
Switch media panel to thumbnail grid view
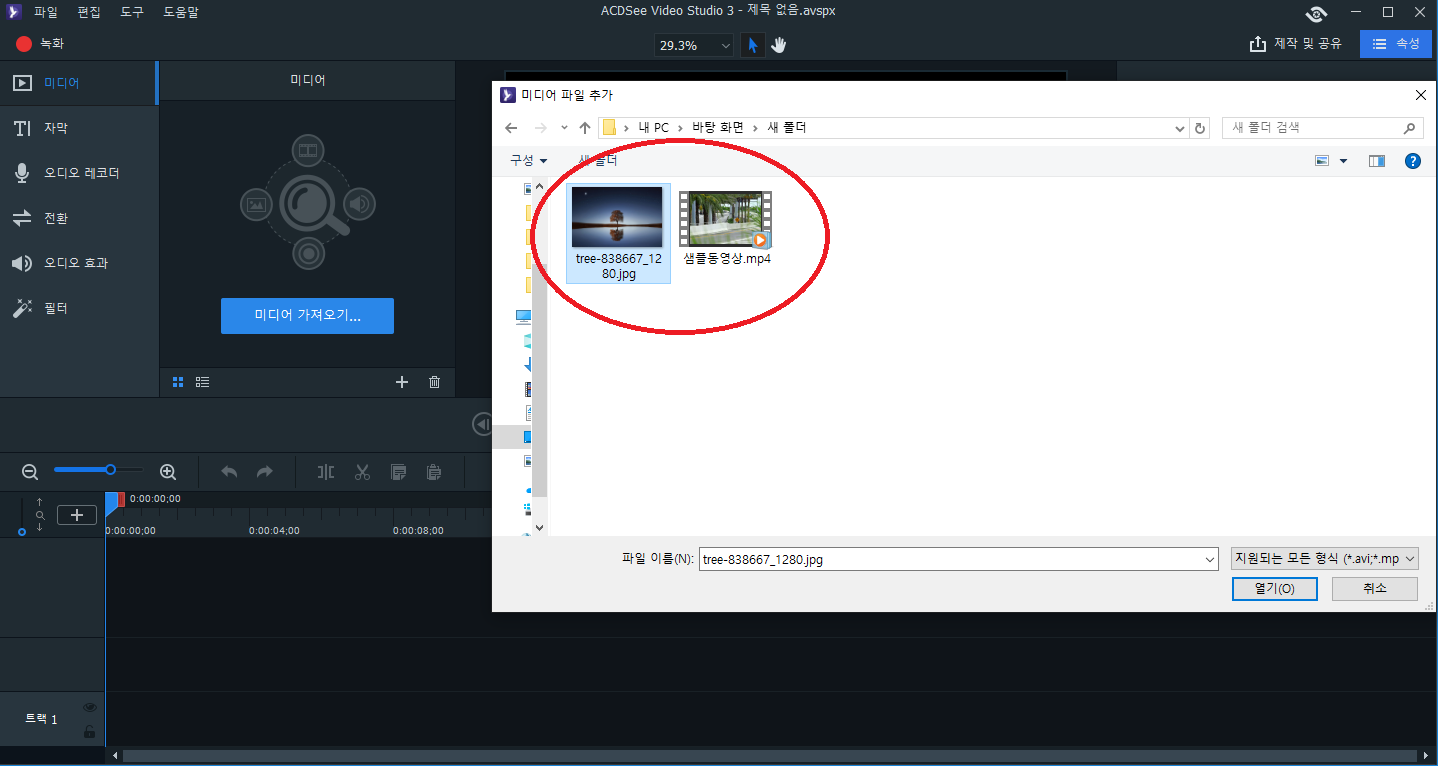tap(178, 382)
